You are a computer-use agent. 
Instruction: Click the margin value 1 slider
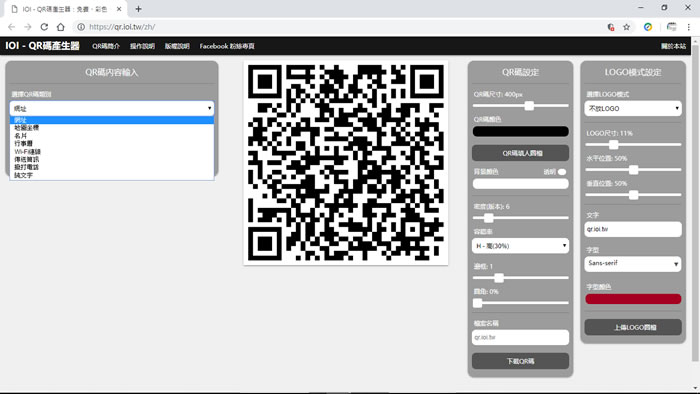pyautogui.click(x=520, y=278)
